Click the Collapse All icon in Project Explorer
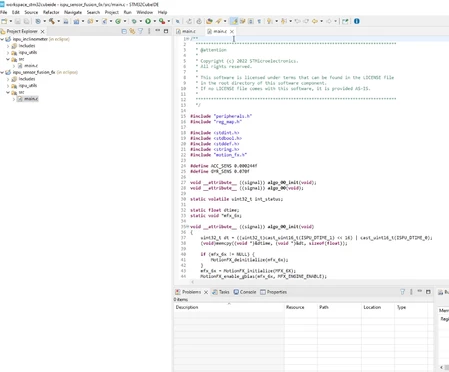Screen dimensions: 449x372 (124, 31)
